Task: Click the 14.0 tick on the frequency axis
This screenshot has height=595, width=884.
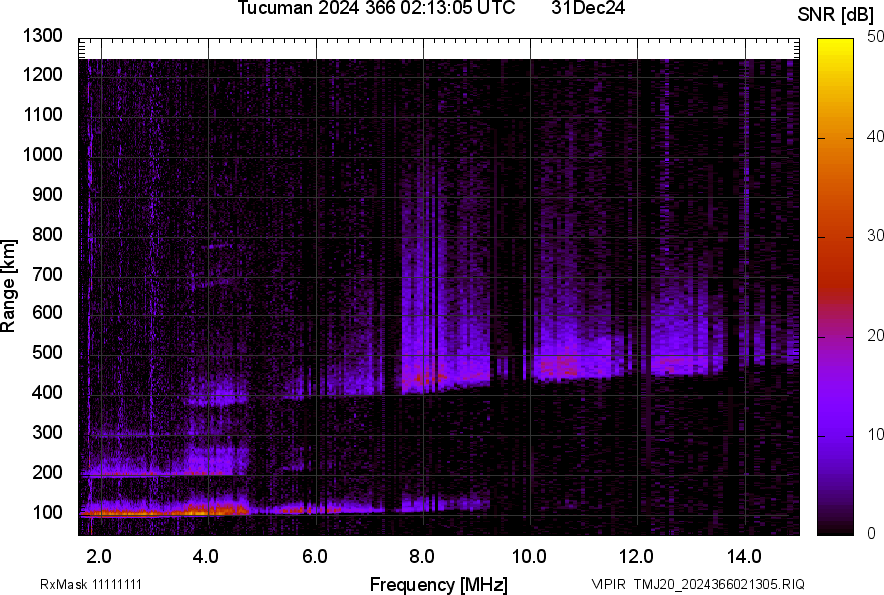Action: tap(744, 555)
